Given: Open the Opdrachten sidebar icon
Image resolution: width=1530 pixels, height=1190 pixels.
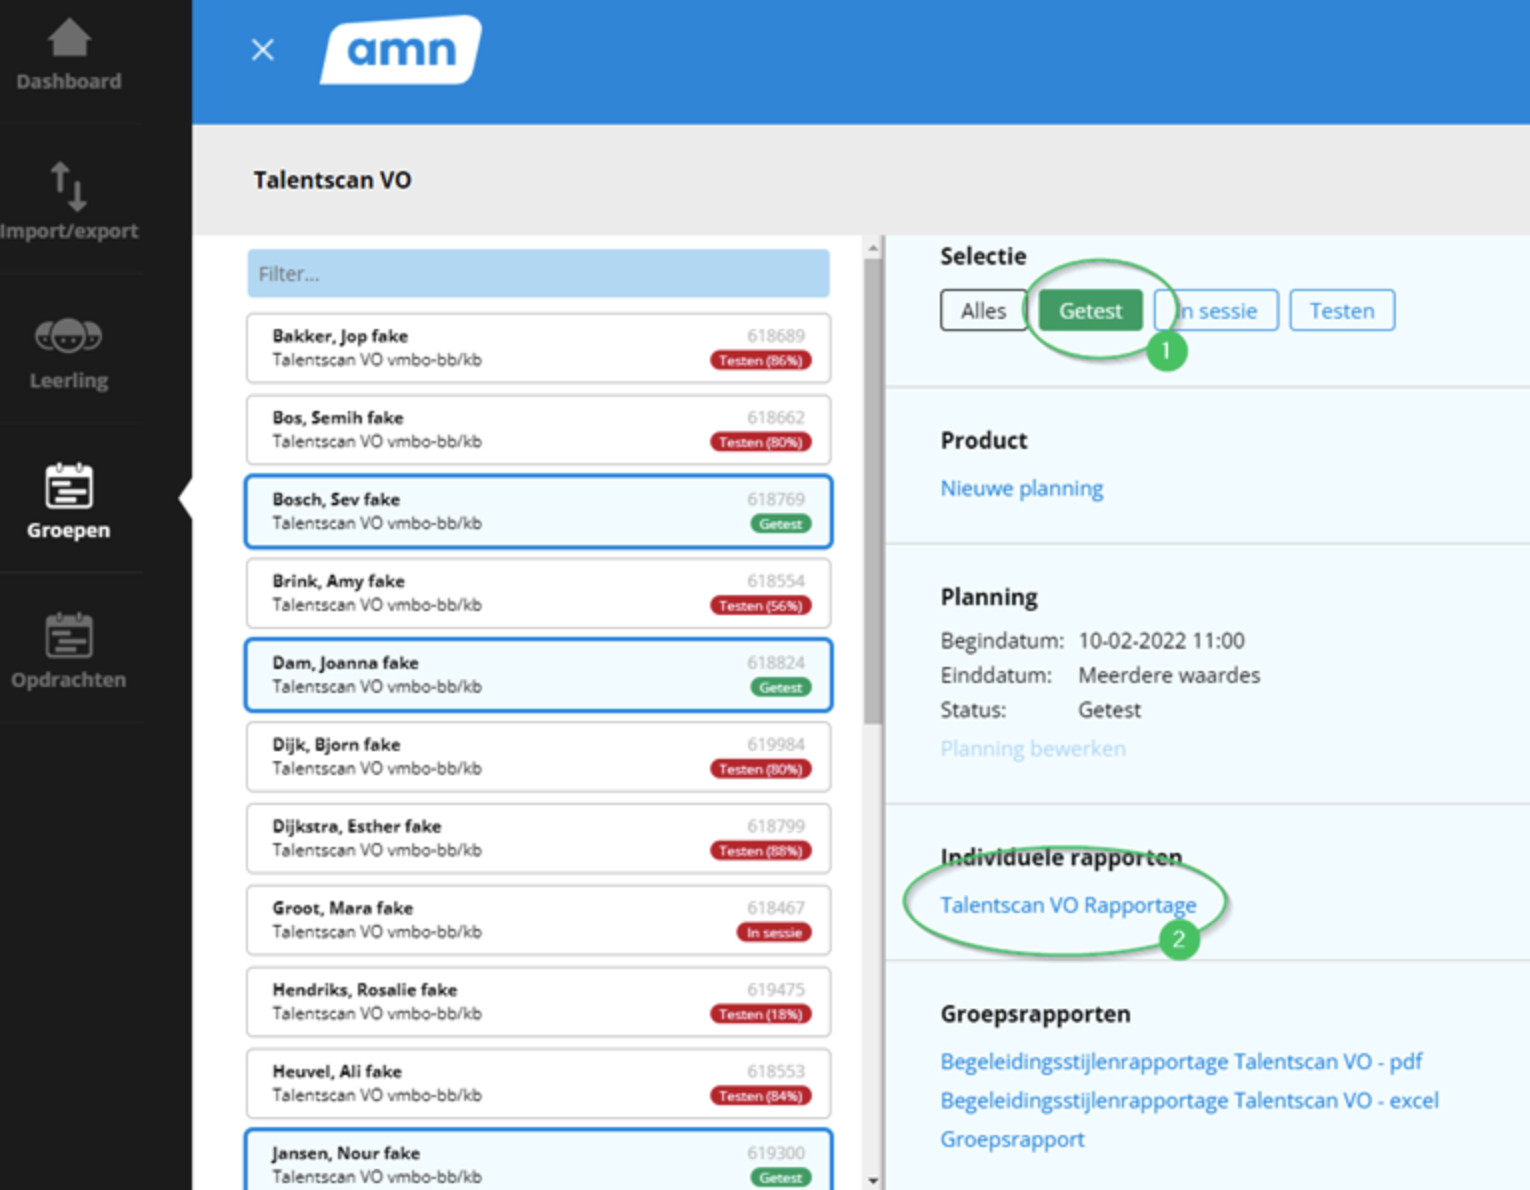Looking at the screenshot, I should pos(68,636).
